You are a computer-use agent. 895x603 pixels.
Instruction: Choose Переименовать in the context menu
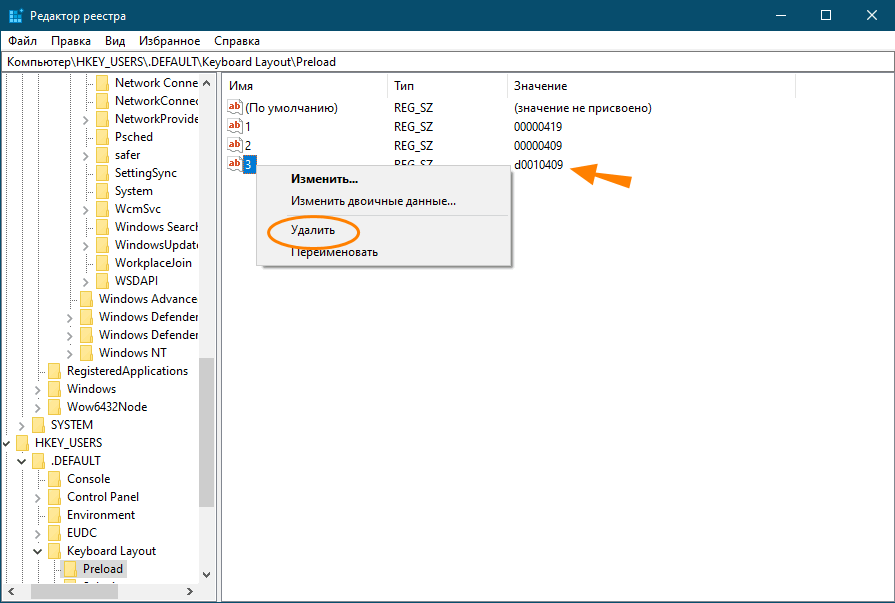coord(334,252)
